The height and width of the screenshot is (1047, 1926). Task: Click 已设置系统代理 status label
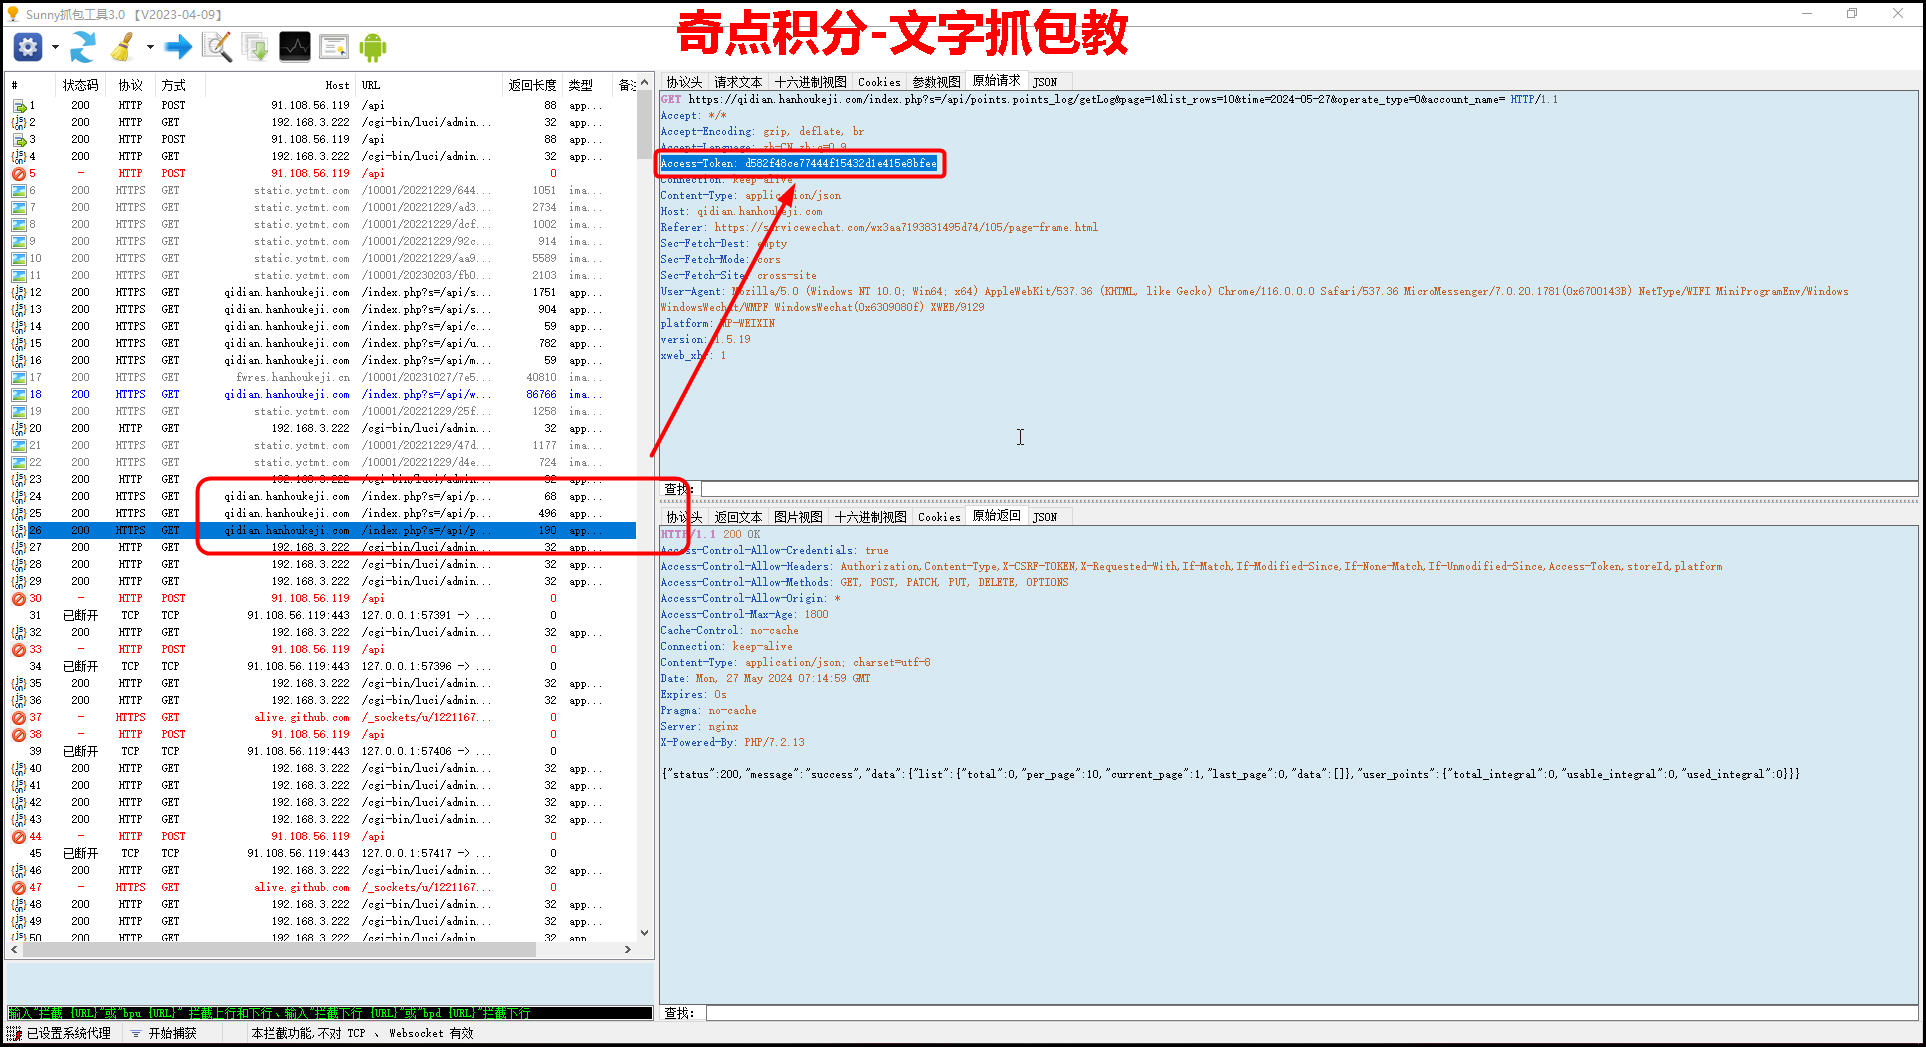click(68, 1034)
